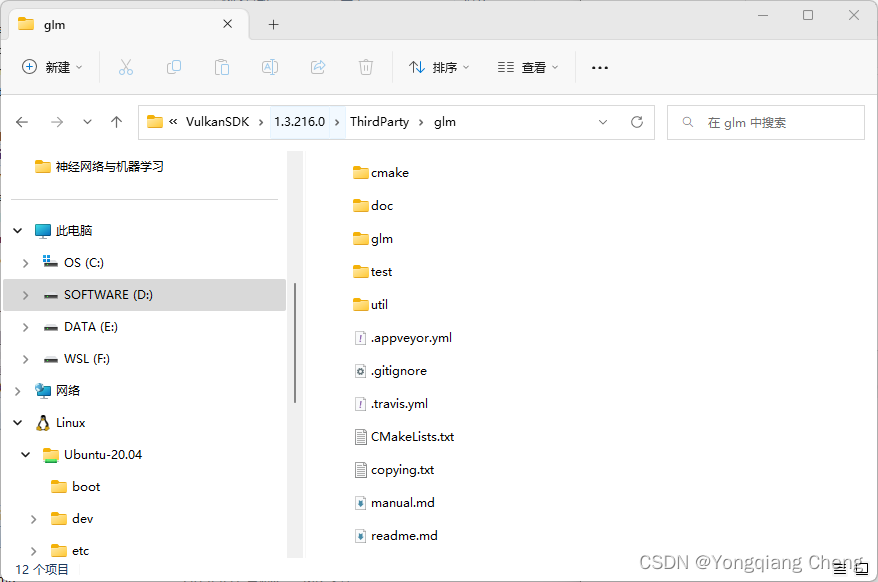Open the util folder
878x582 pixels.
[x=370, y=305]
